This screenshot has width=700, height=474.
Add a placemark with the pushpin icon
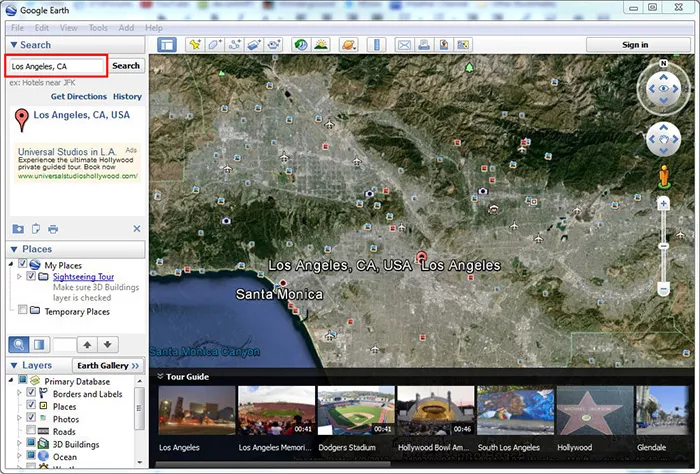195,45
